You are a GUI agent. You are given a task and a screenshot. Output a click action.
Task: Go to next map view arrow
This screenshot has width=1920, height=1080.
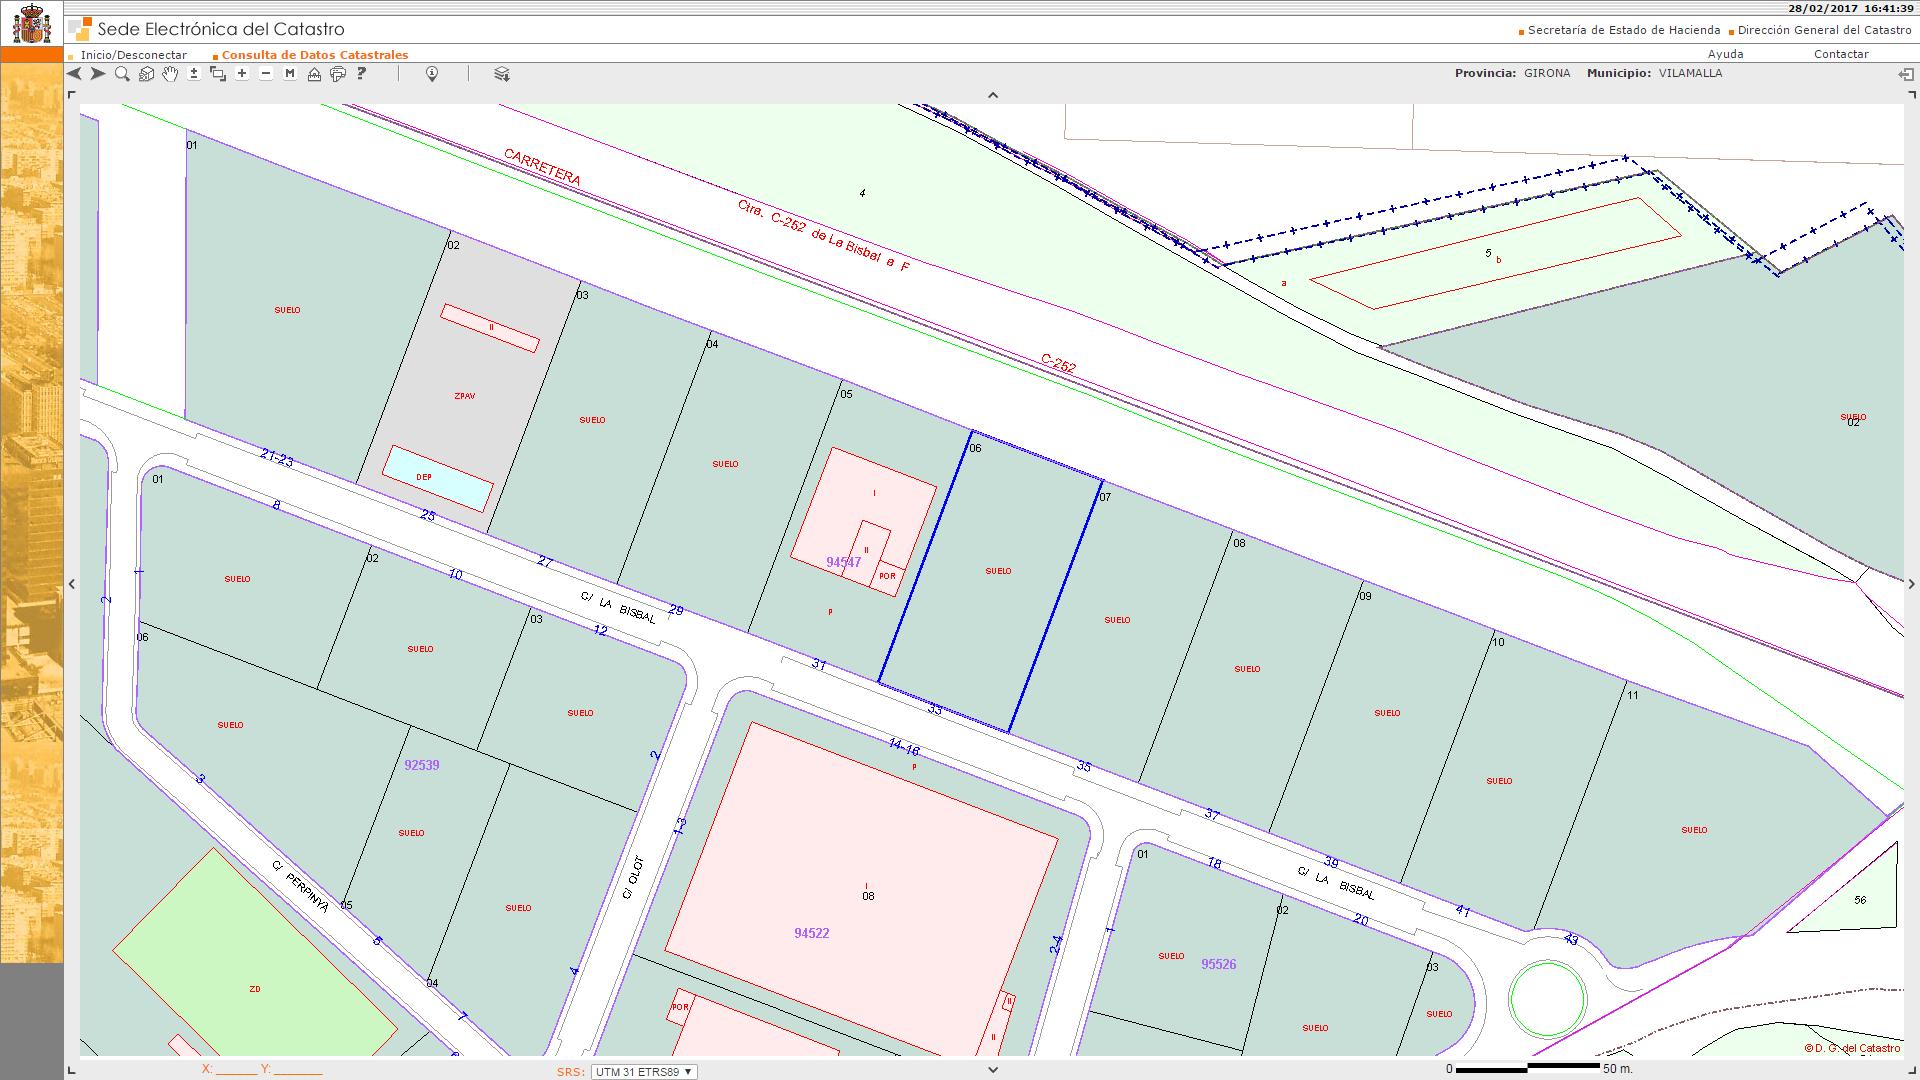pyautogui.click(x=98, y=74)
